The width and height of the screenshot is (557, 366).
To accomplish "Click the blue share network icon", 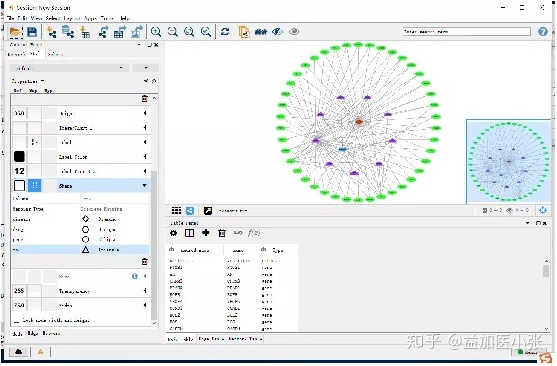I will coord(190,211).
